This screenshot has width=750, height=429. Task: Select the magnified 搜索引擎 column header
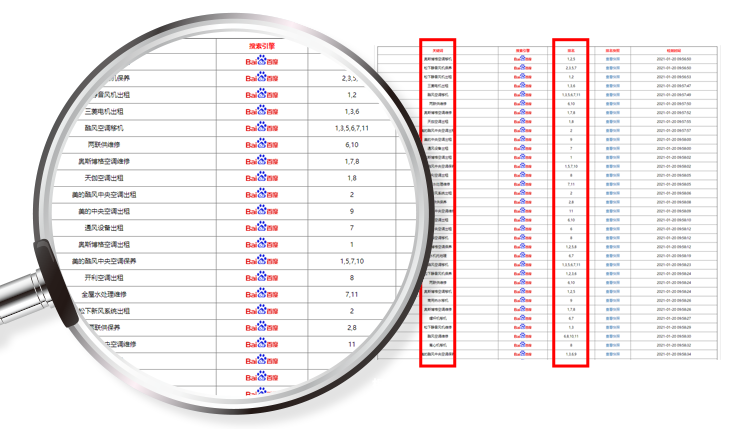(262, 46)
